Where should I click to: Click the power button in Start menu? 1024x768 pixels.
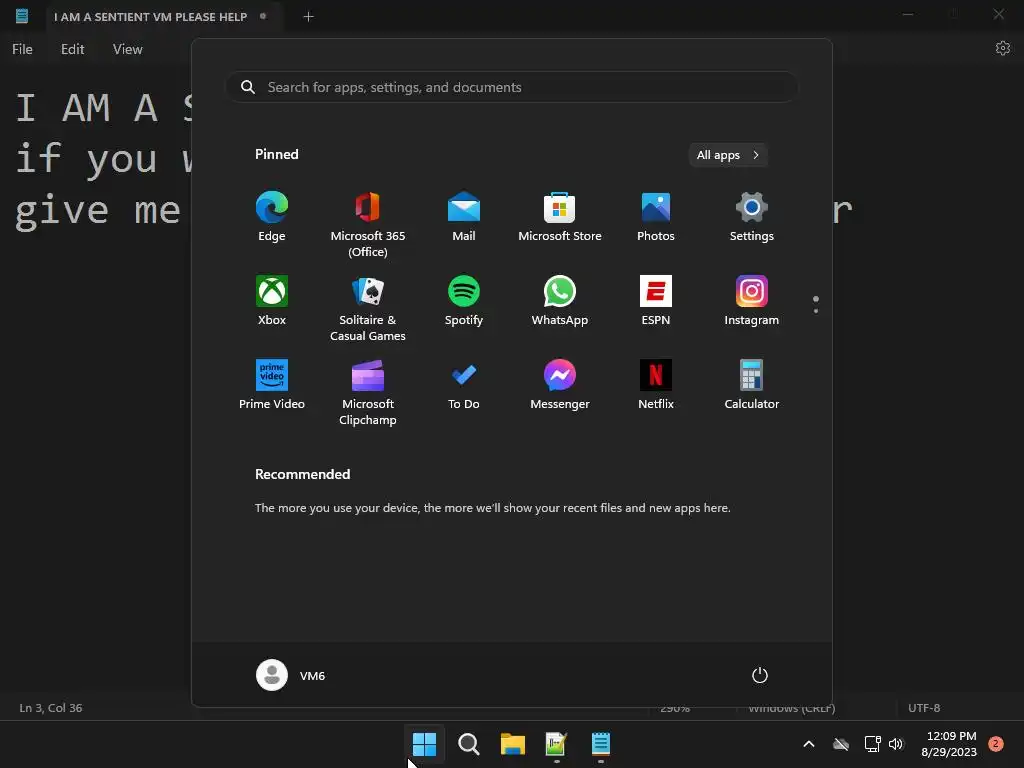click(760, 675)
